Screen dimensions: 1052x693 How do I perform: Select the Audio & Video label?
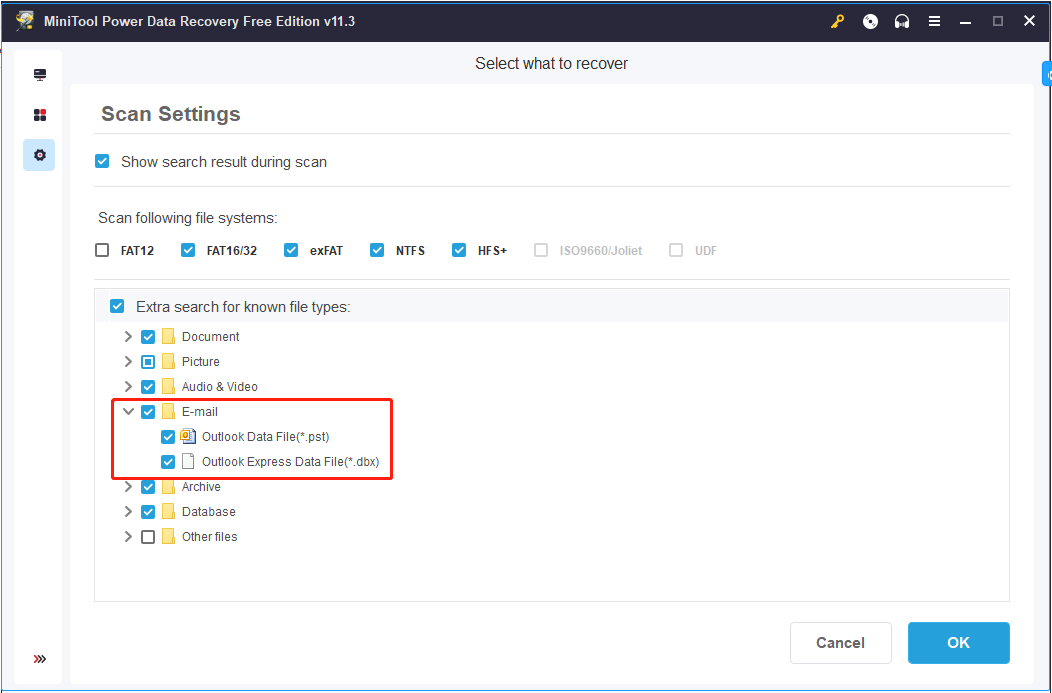coord(219,387)
